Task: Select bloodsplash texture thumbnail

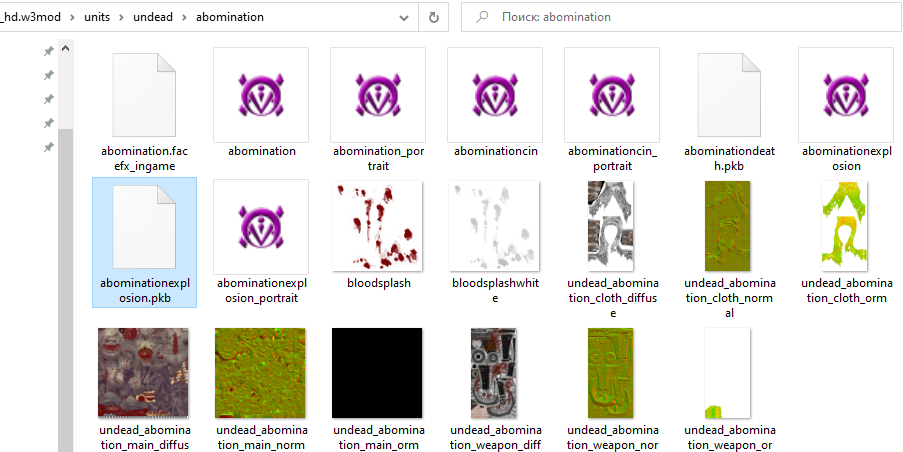Action: pyautogui.click(x=377, y=226)
